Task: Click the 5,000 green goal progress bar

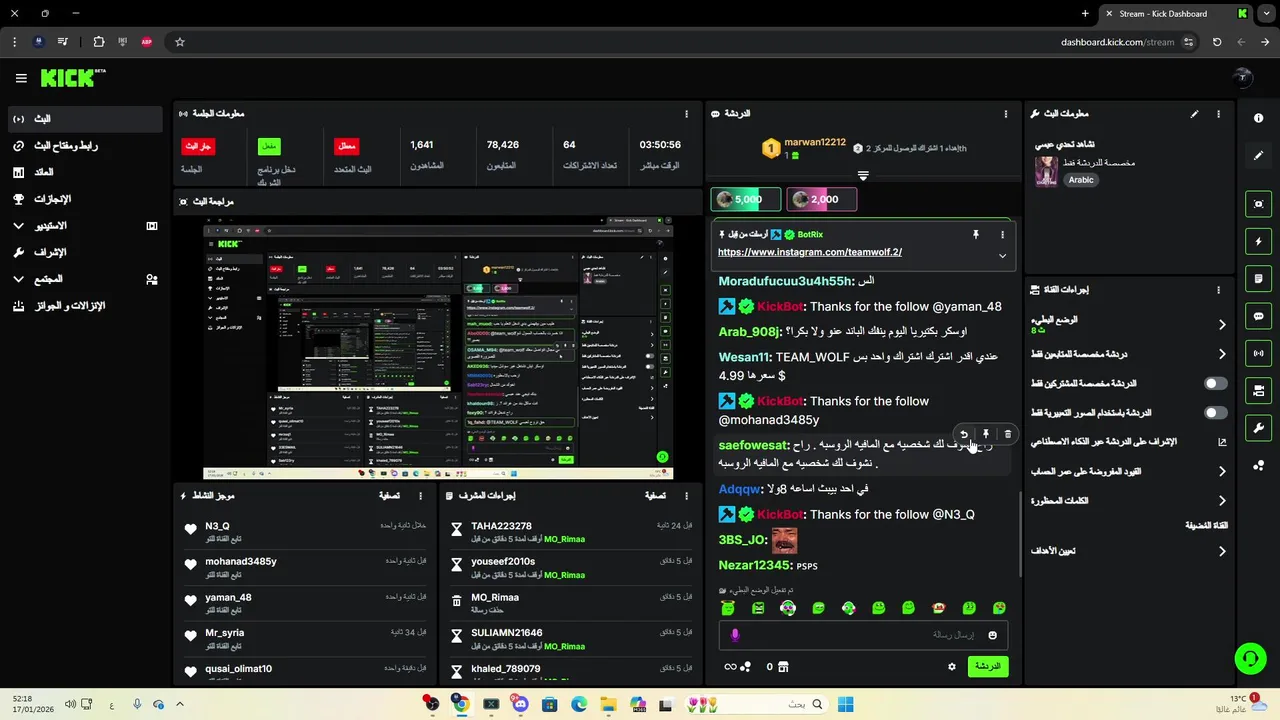Action: (x=746, y=199)
